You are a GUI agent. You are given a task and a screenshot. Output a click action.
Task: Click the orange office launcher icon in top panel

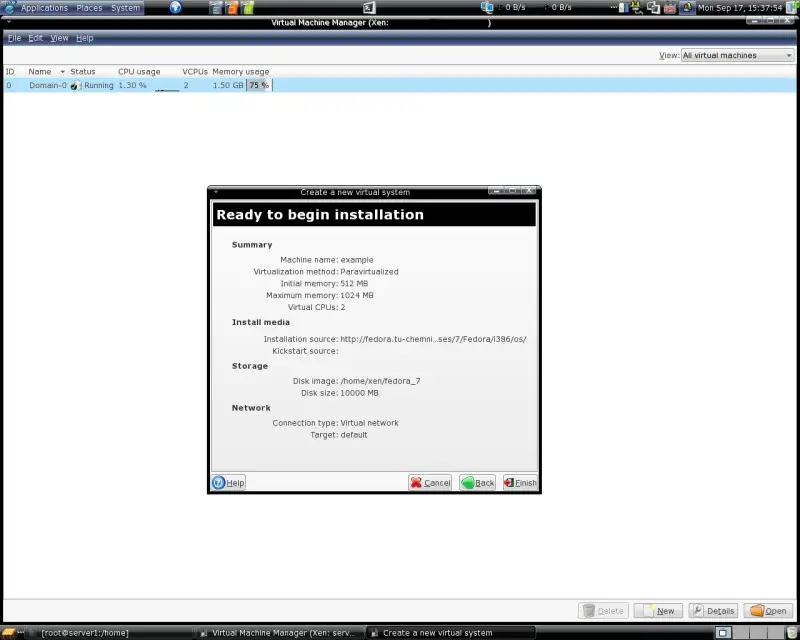[232, 8]
